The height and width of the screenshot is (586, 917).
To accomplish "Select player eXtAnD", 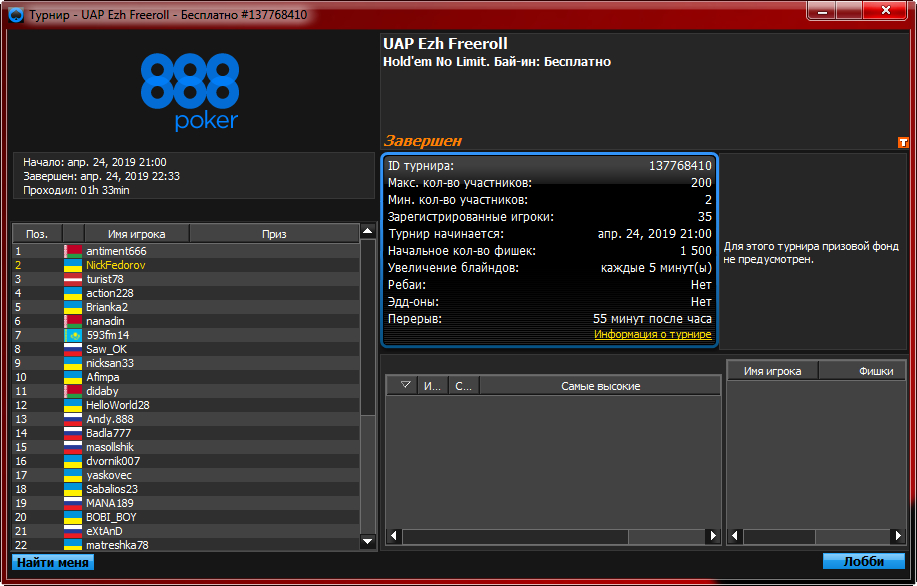I will pos(186,532).
